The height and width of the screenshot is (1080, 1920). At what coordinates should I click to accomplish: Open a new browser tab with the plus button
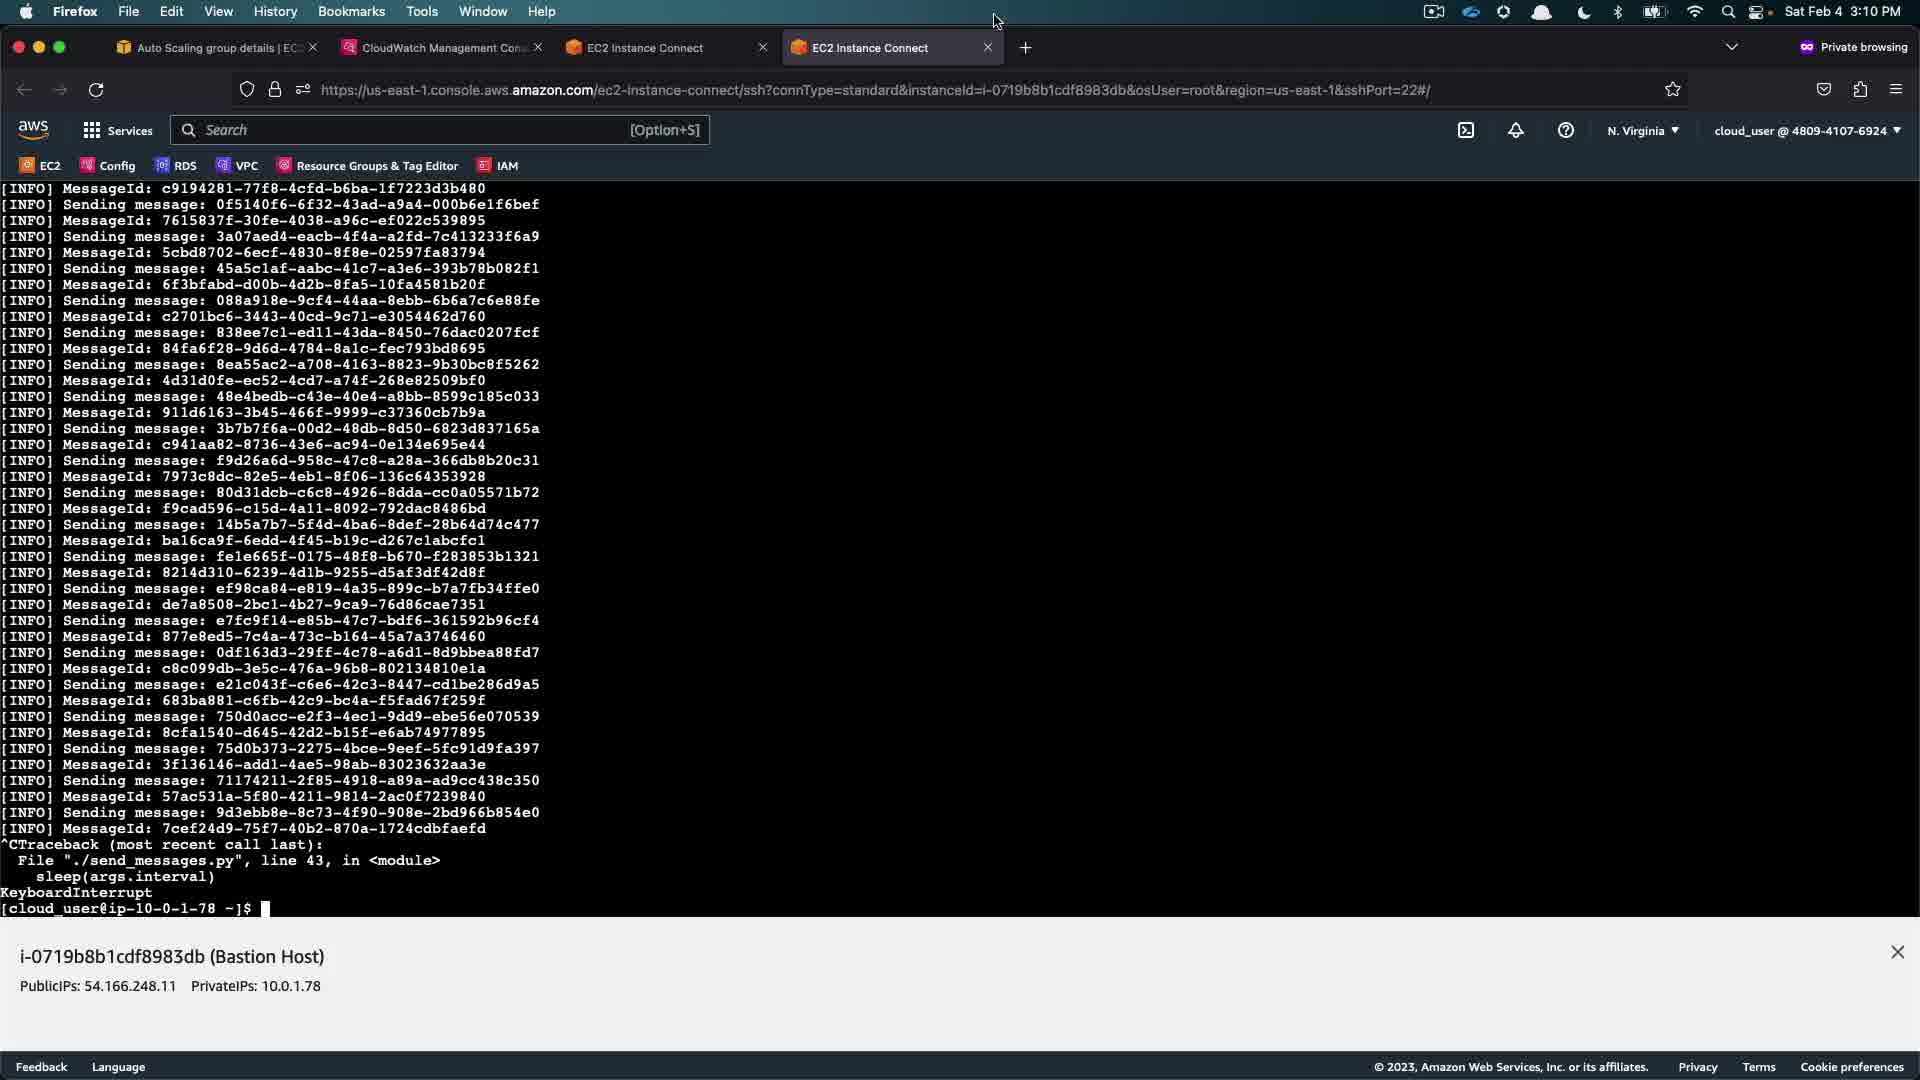point(1025,48)
